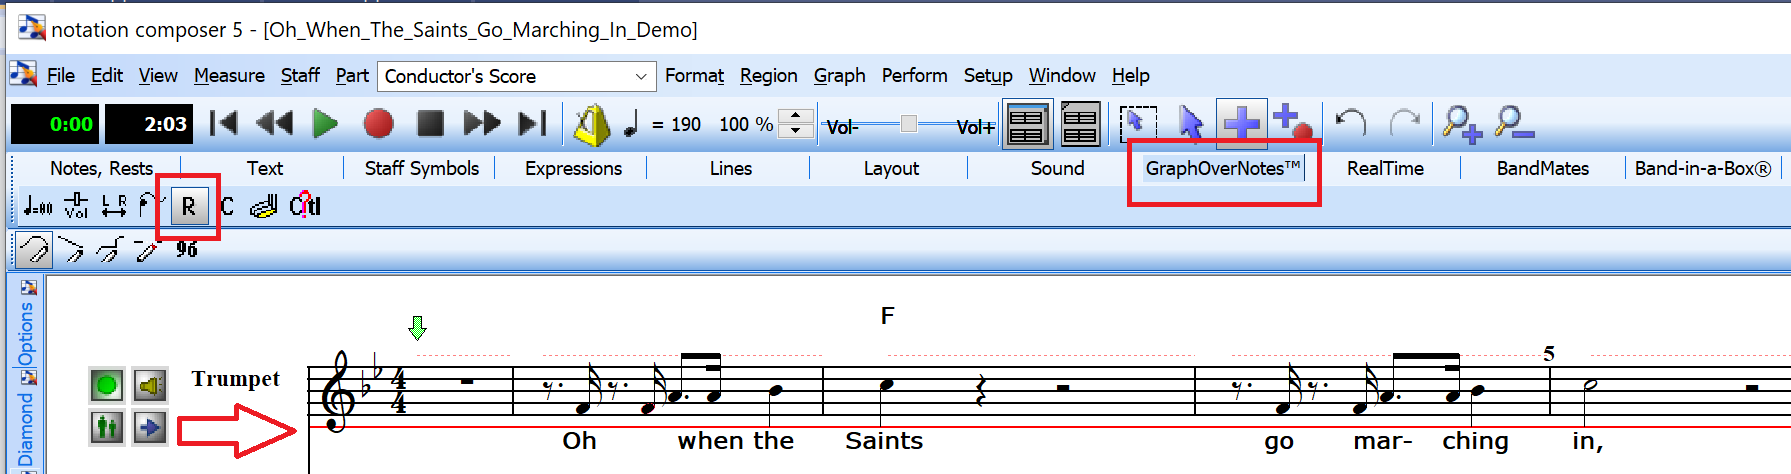1791x474 pixels.
Task: Increase tempo percent with up stepper
Action: click(x=795, y=117)
